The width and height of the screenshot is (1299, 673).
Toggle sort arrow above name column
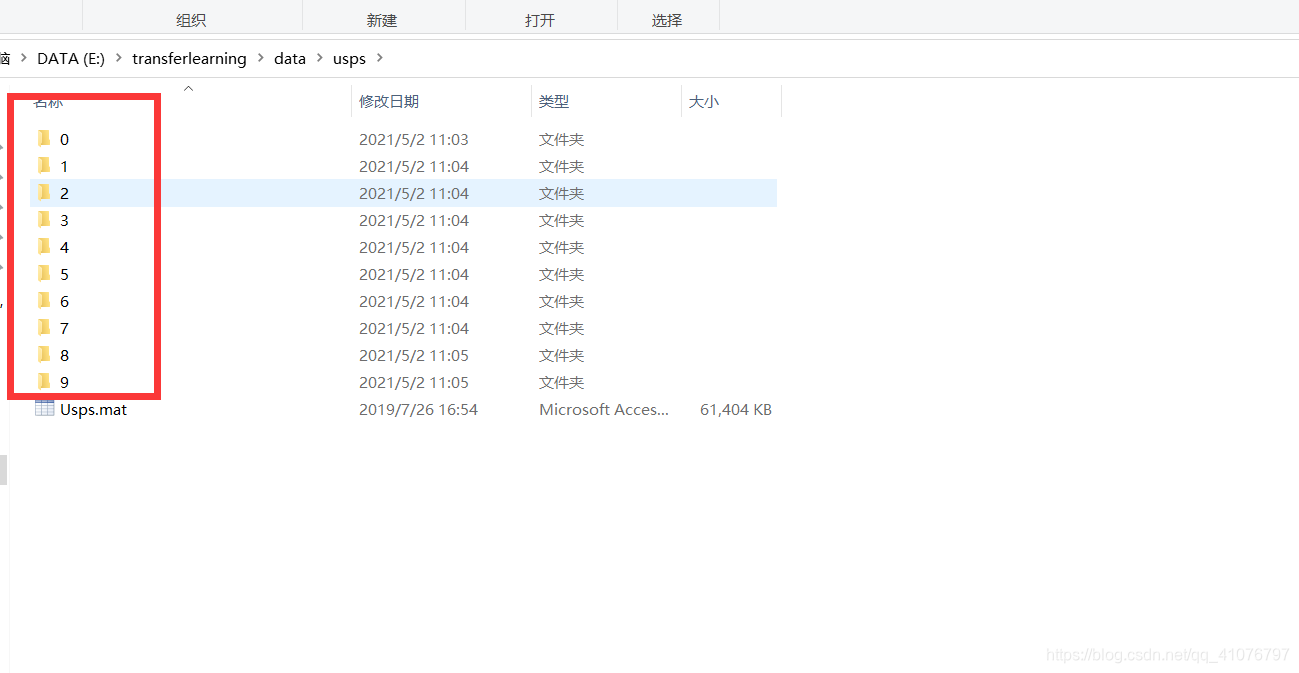click(188, 88)
